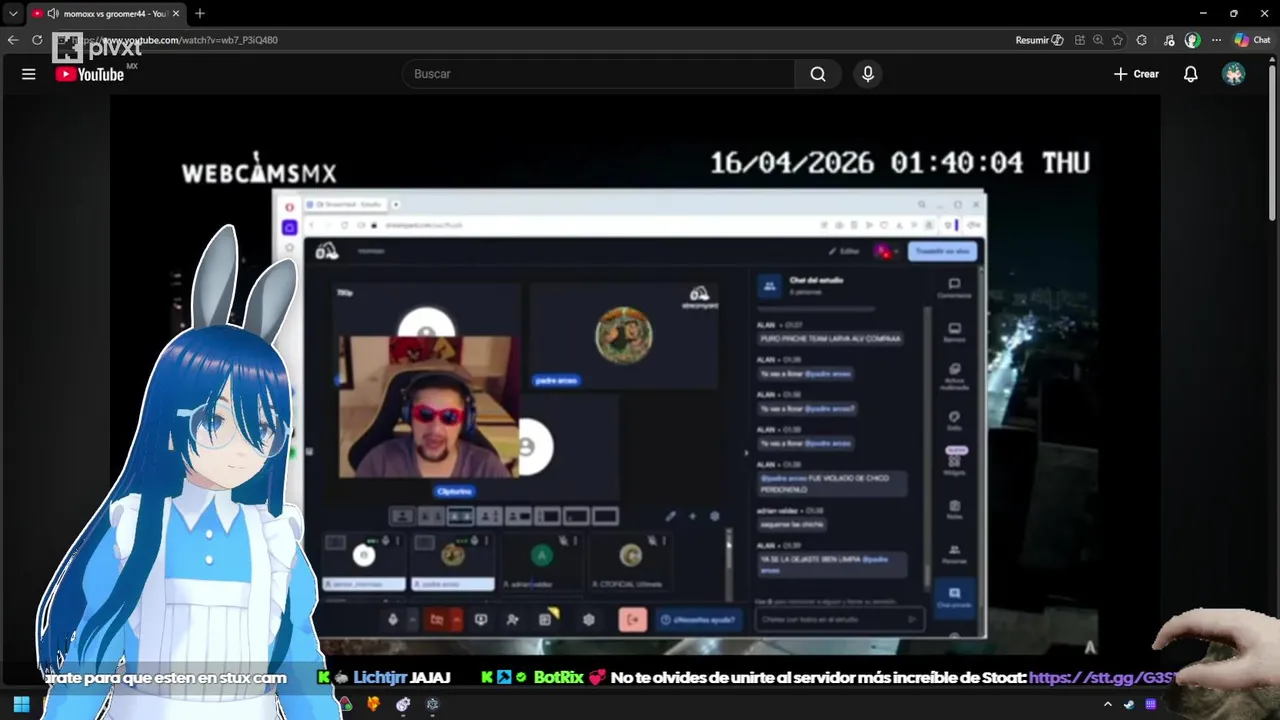Go to the YouTube home logo
The image size is (1280, 720).
[90, 74]
